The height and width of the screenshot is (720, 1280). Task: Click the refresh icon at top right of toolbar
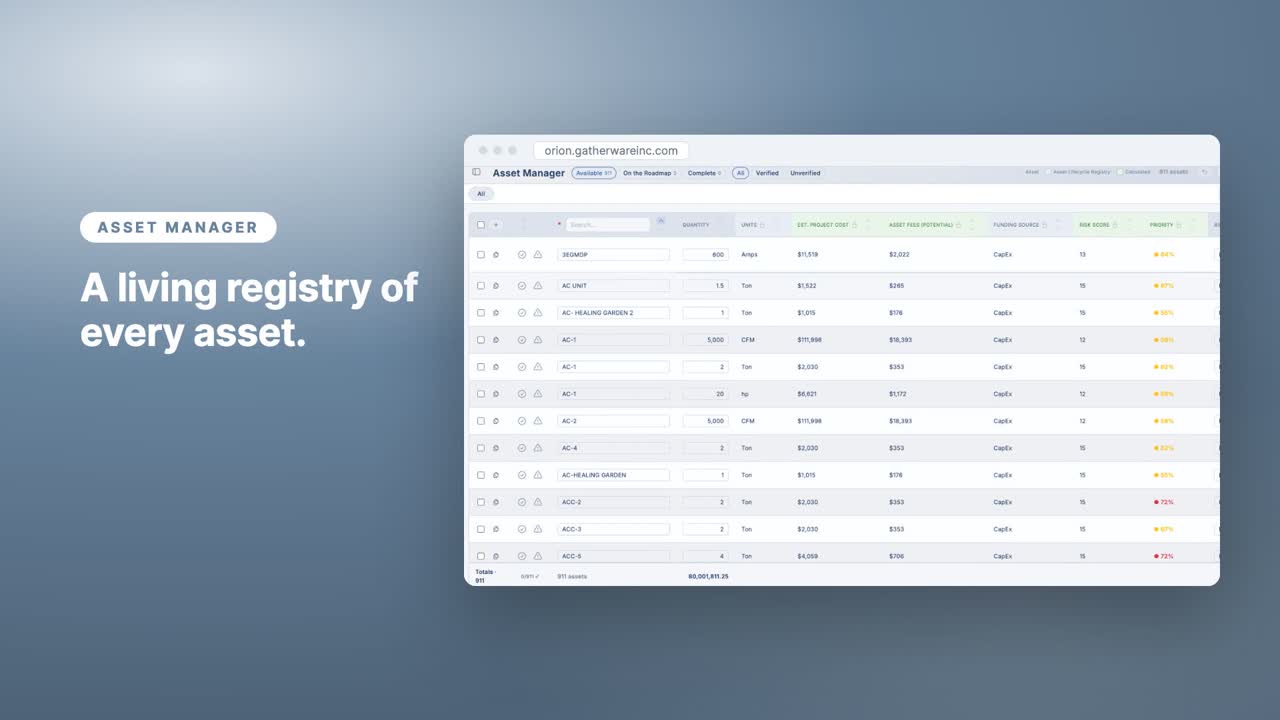coord(1204,172)
